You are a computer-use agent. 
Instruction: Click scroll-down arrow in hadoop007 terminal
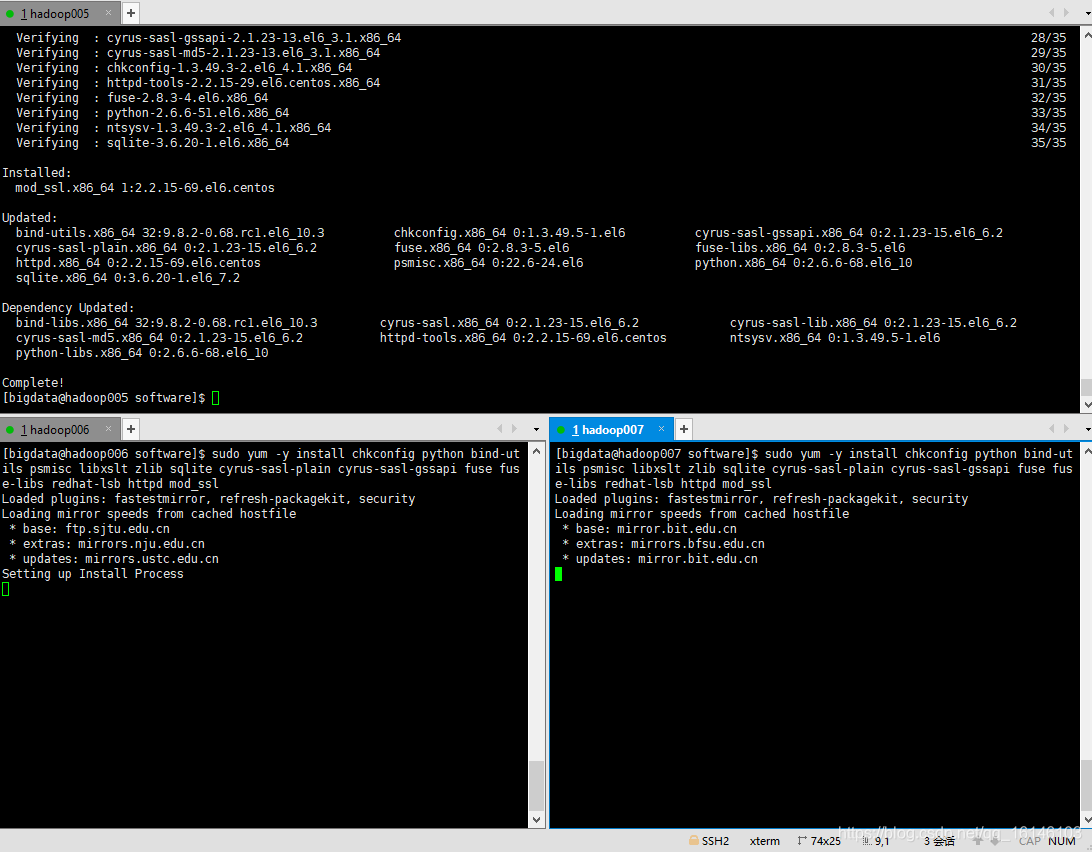[x=1086, y=820]
